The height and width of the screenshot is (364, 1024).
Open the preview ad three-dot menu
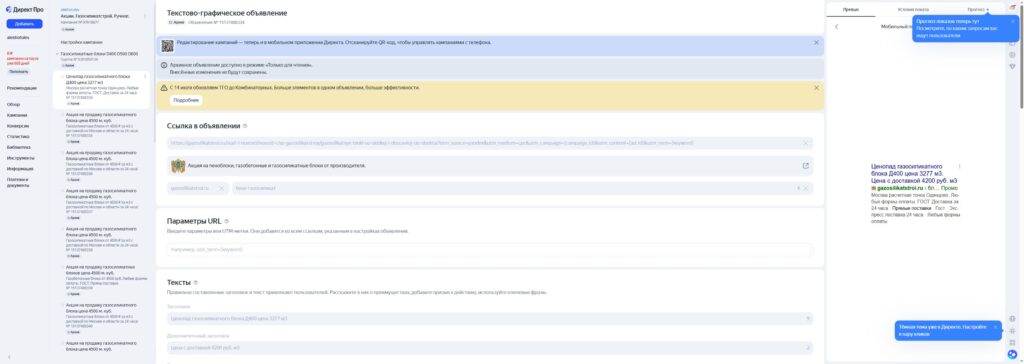(959, 167)
